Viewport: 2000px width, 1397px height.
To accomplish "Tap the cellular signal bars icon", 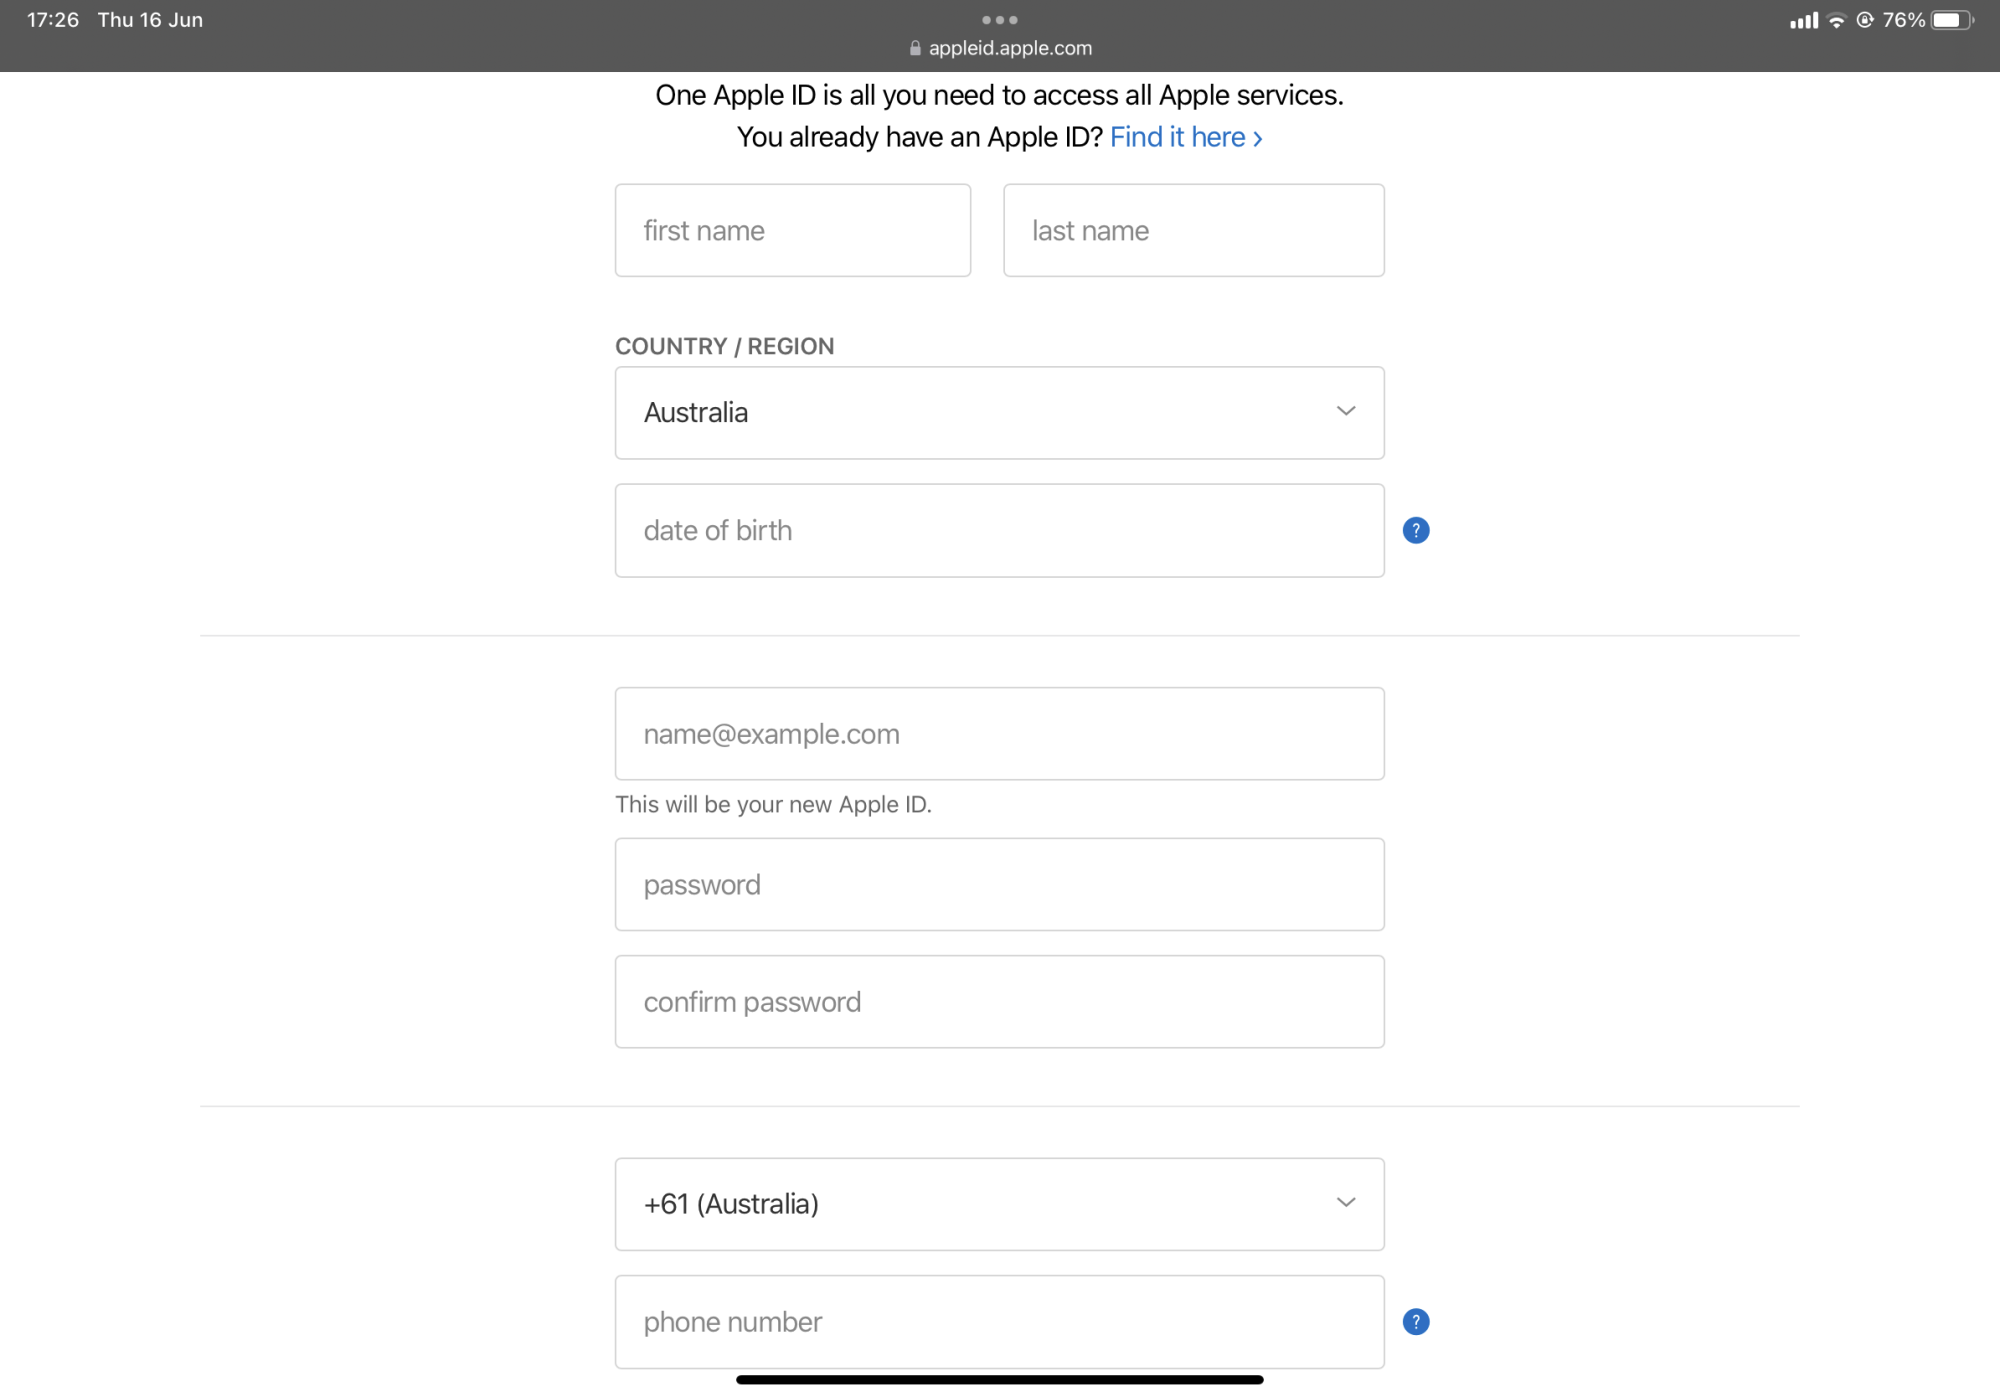I will click(1803, 20).
